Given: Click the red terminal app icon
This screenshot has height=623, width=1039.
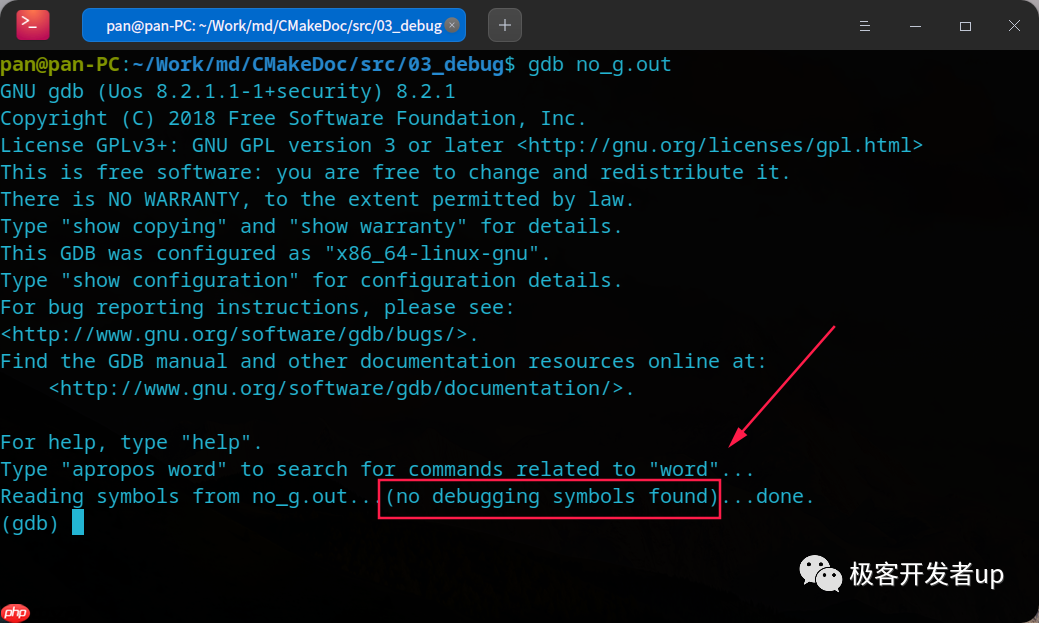Looking at the screenshot, I should click(32, 24).
